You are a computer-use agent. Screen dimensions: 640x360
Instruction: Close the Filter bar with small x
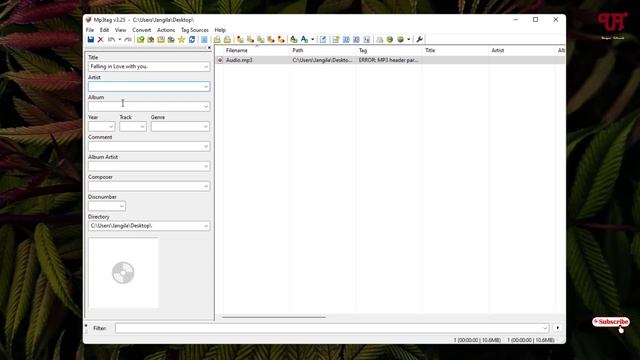[86, 326]
